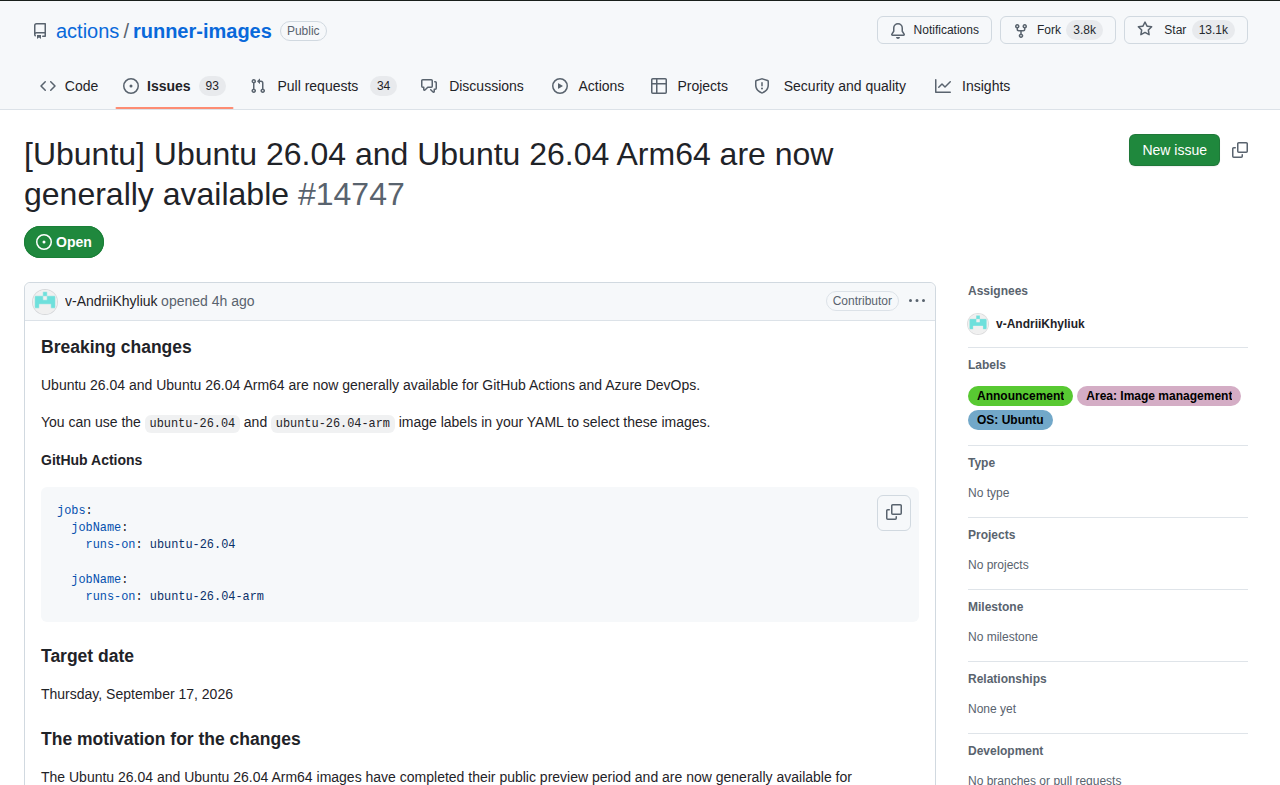Open comment options three-dot menu
Viewport: 1280px width, 785px height.
click(x=917, y=301)
